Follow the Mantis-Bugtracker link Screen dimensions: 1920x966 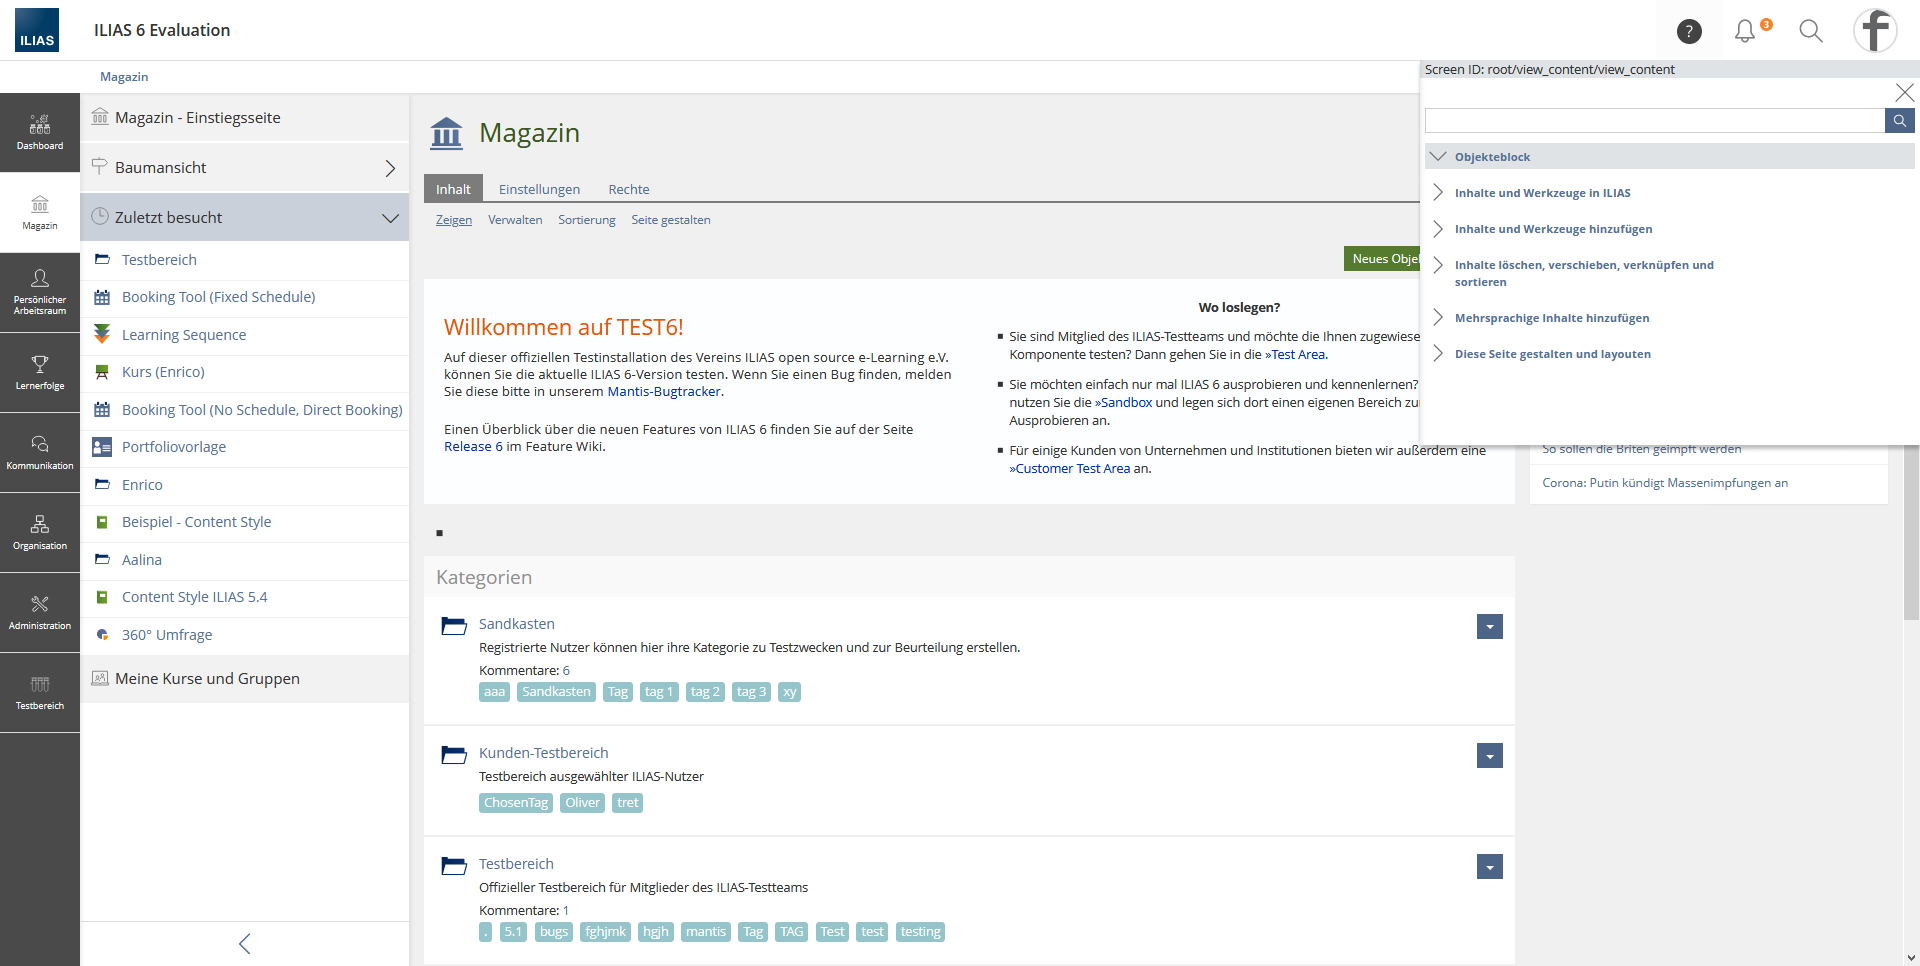663,392
